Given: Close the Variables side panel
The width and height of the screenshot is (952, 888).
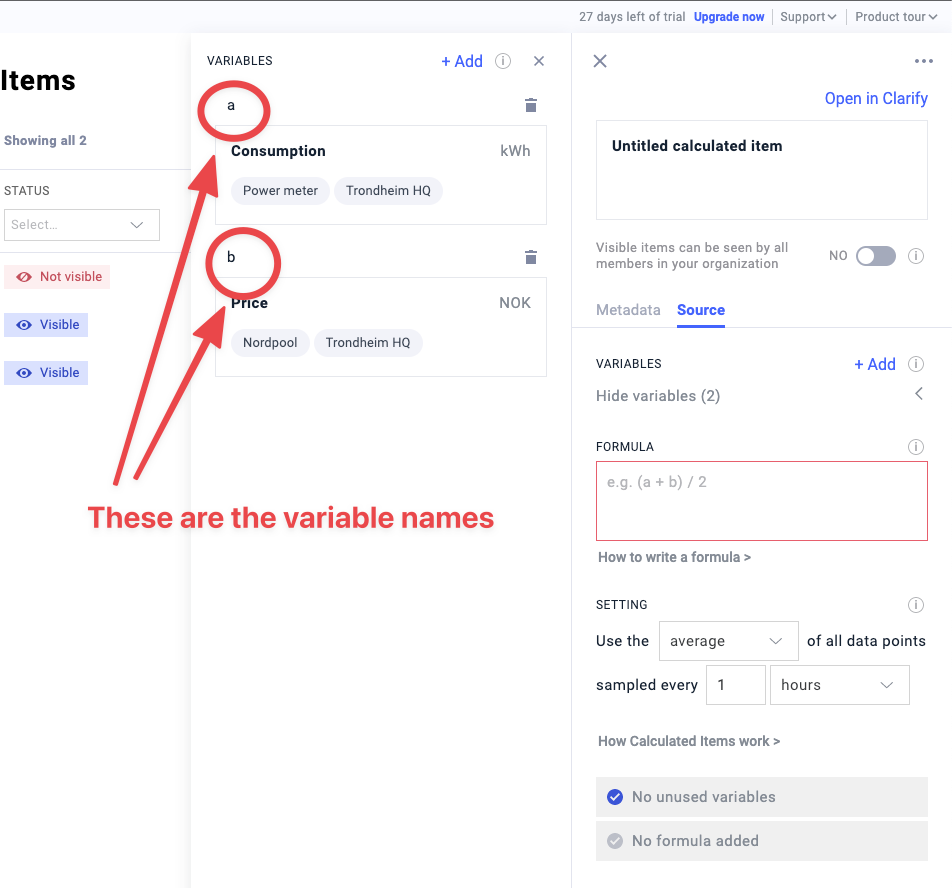Looking at the screenshot, I should [x=539, y=61].
